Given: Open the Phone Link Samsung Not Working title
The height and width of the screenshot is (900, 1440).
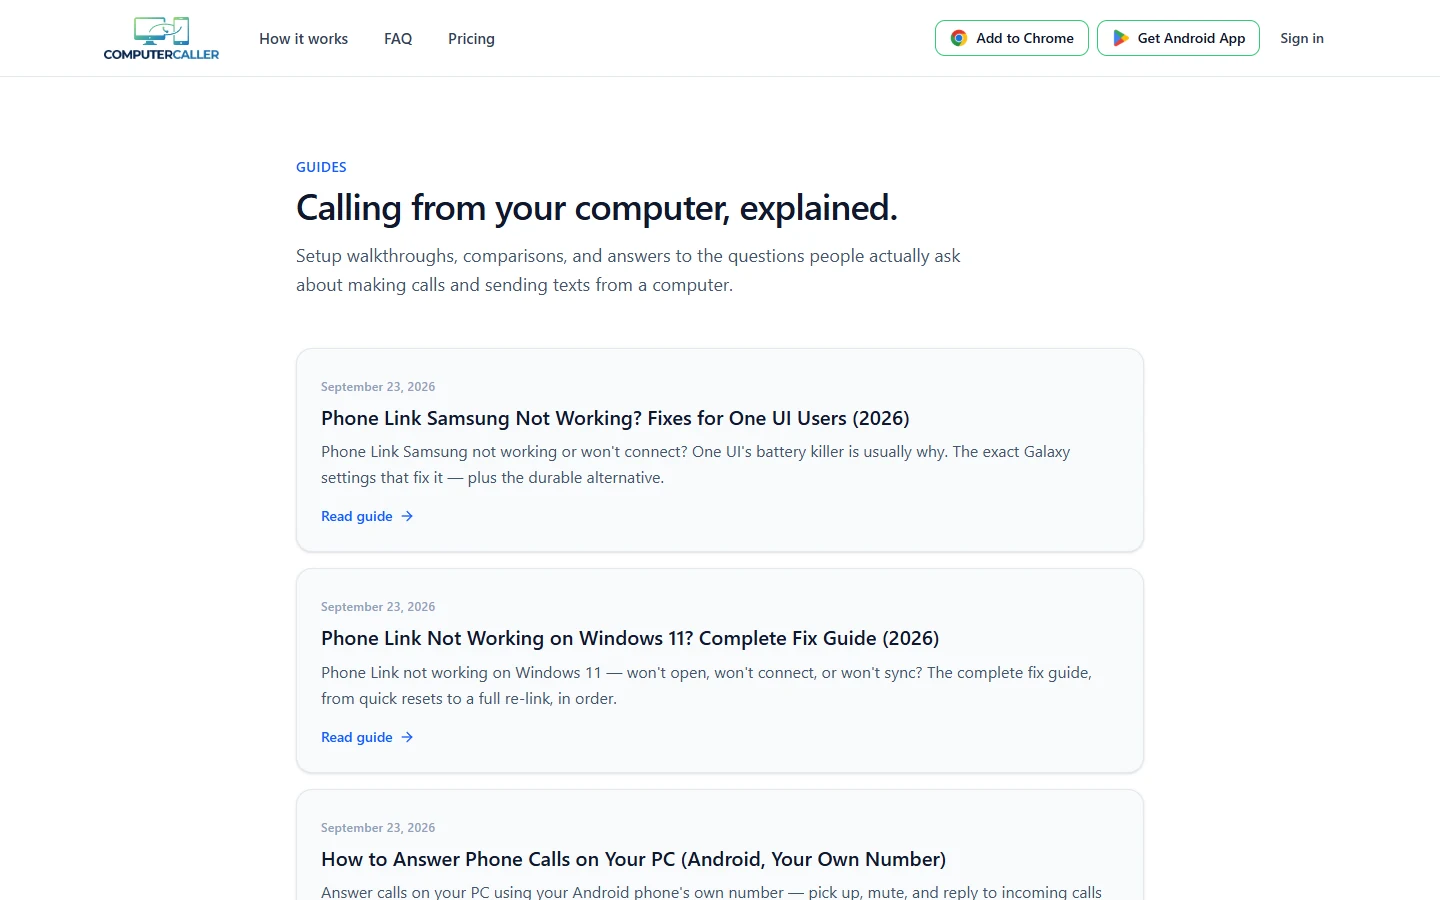Looking at the screenshot, I should (615, 418).
